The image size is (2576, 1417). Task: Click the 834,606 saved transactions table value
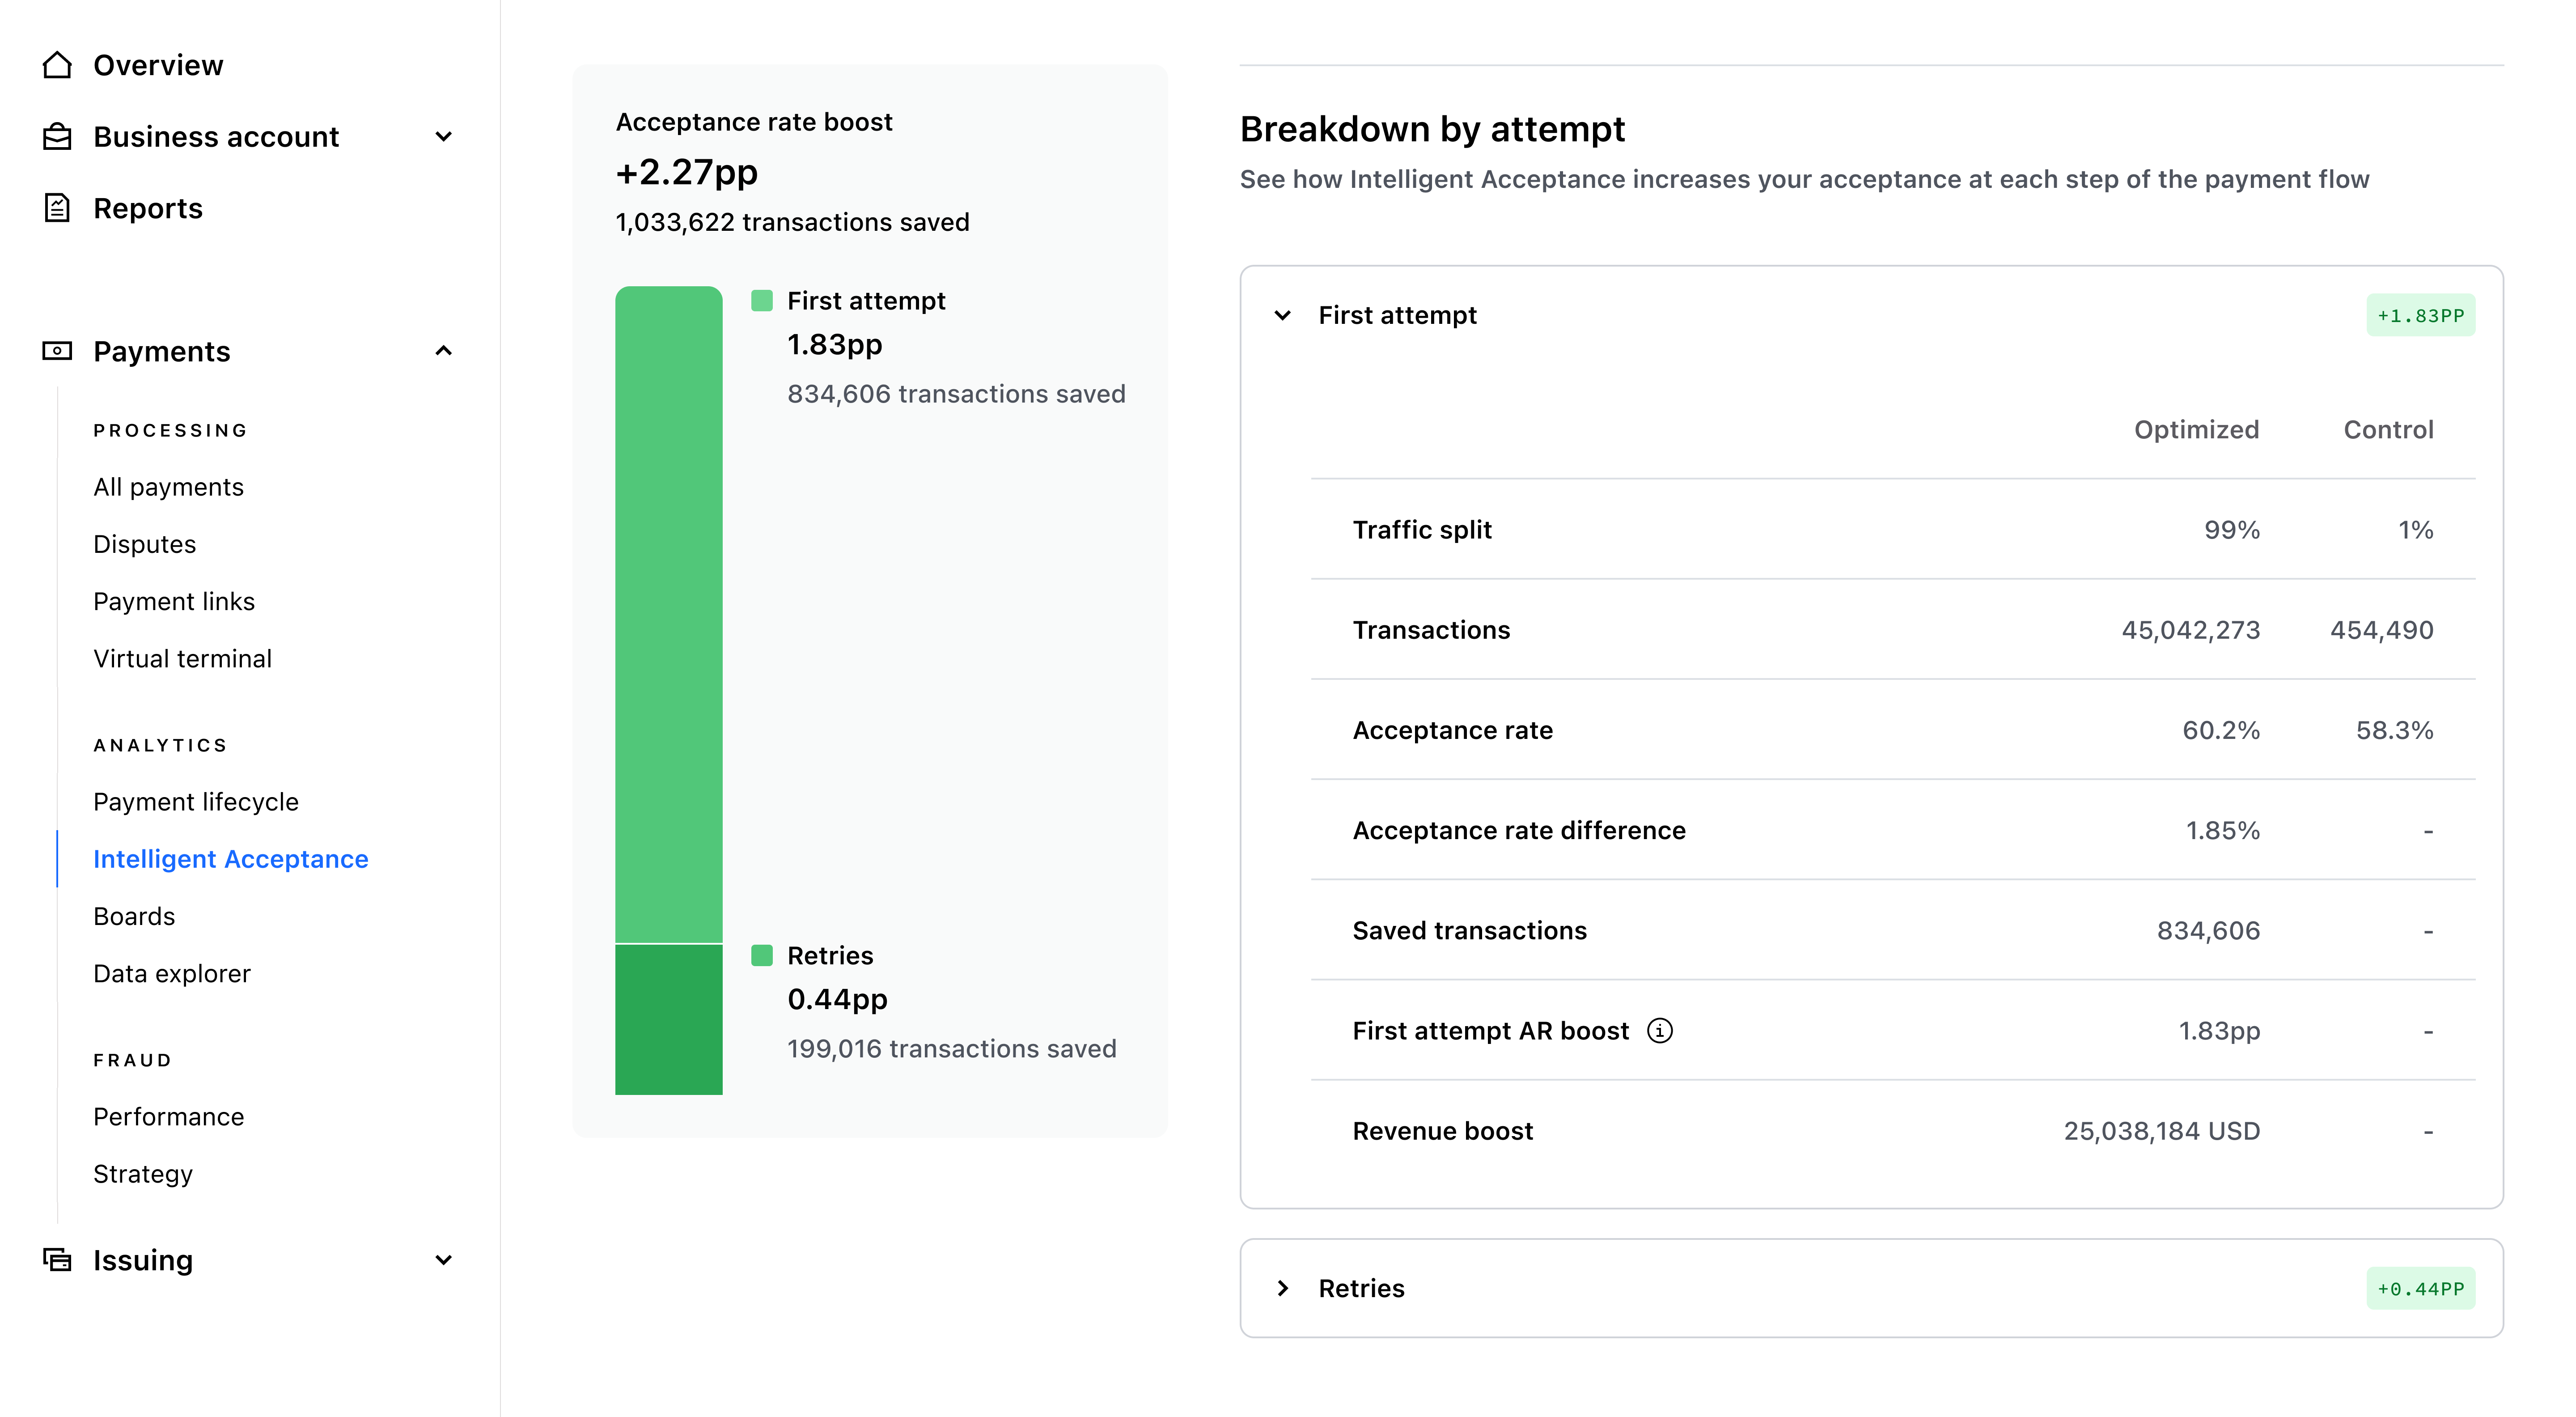[x=2208, y=931]
